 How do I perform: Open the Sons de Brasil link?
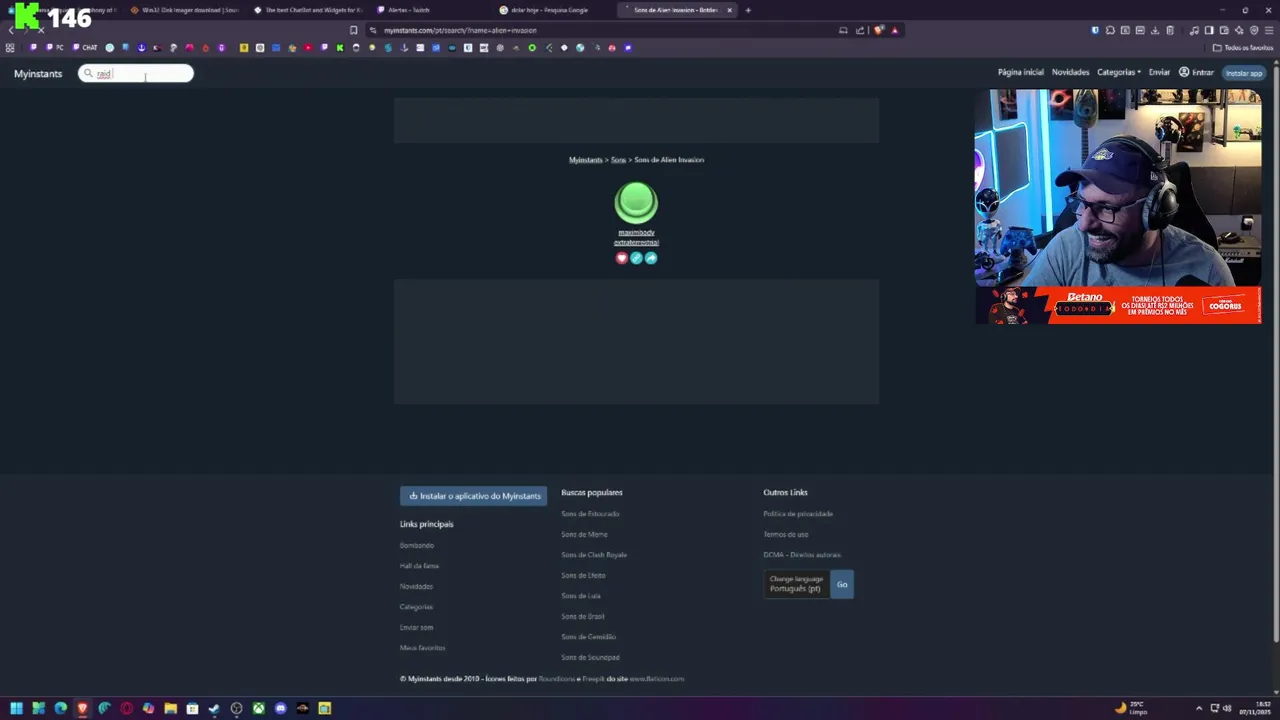[583, 616]
